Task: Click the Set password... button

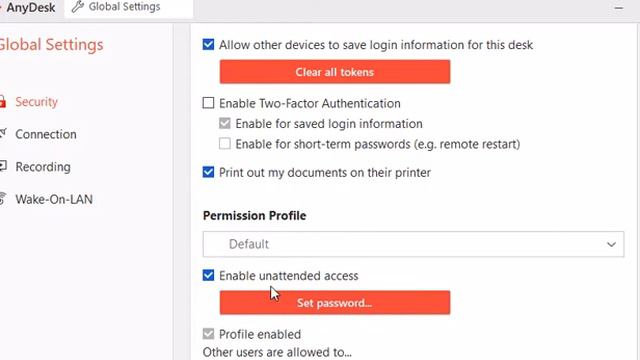Action: (x=335, y=302)
